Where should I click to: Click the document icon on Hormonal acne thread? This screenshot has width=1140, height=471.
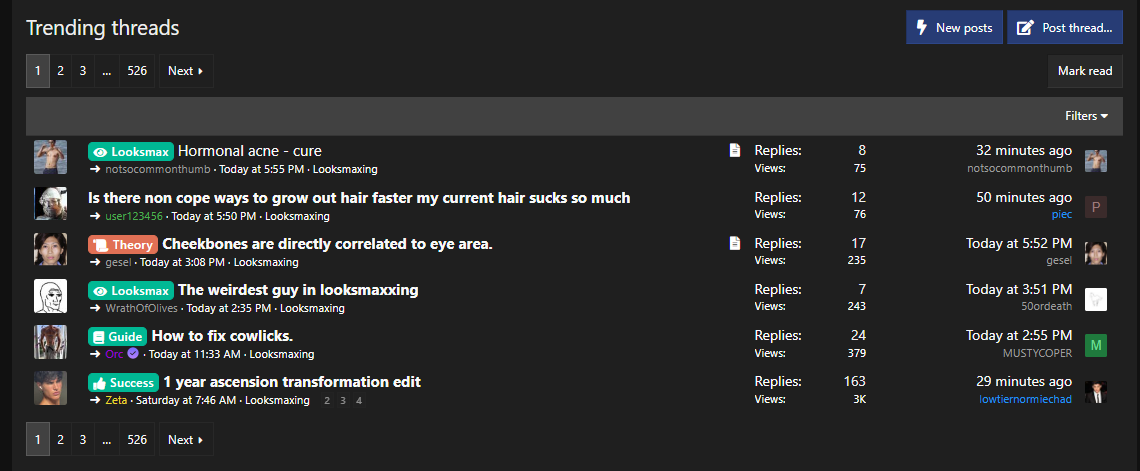click(735, 151)
